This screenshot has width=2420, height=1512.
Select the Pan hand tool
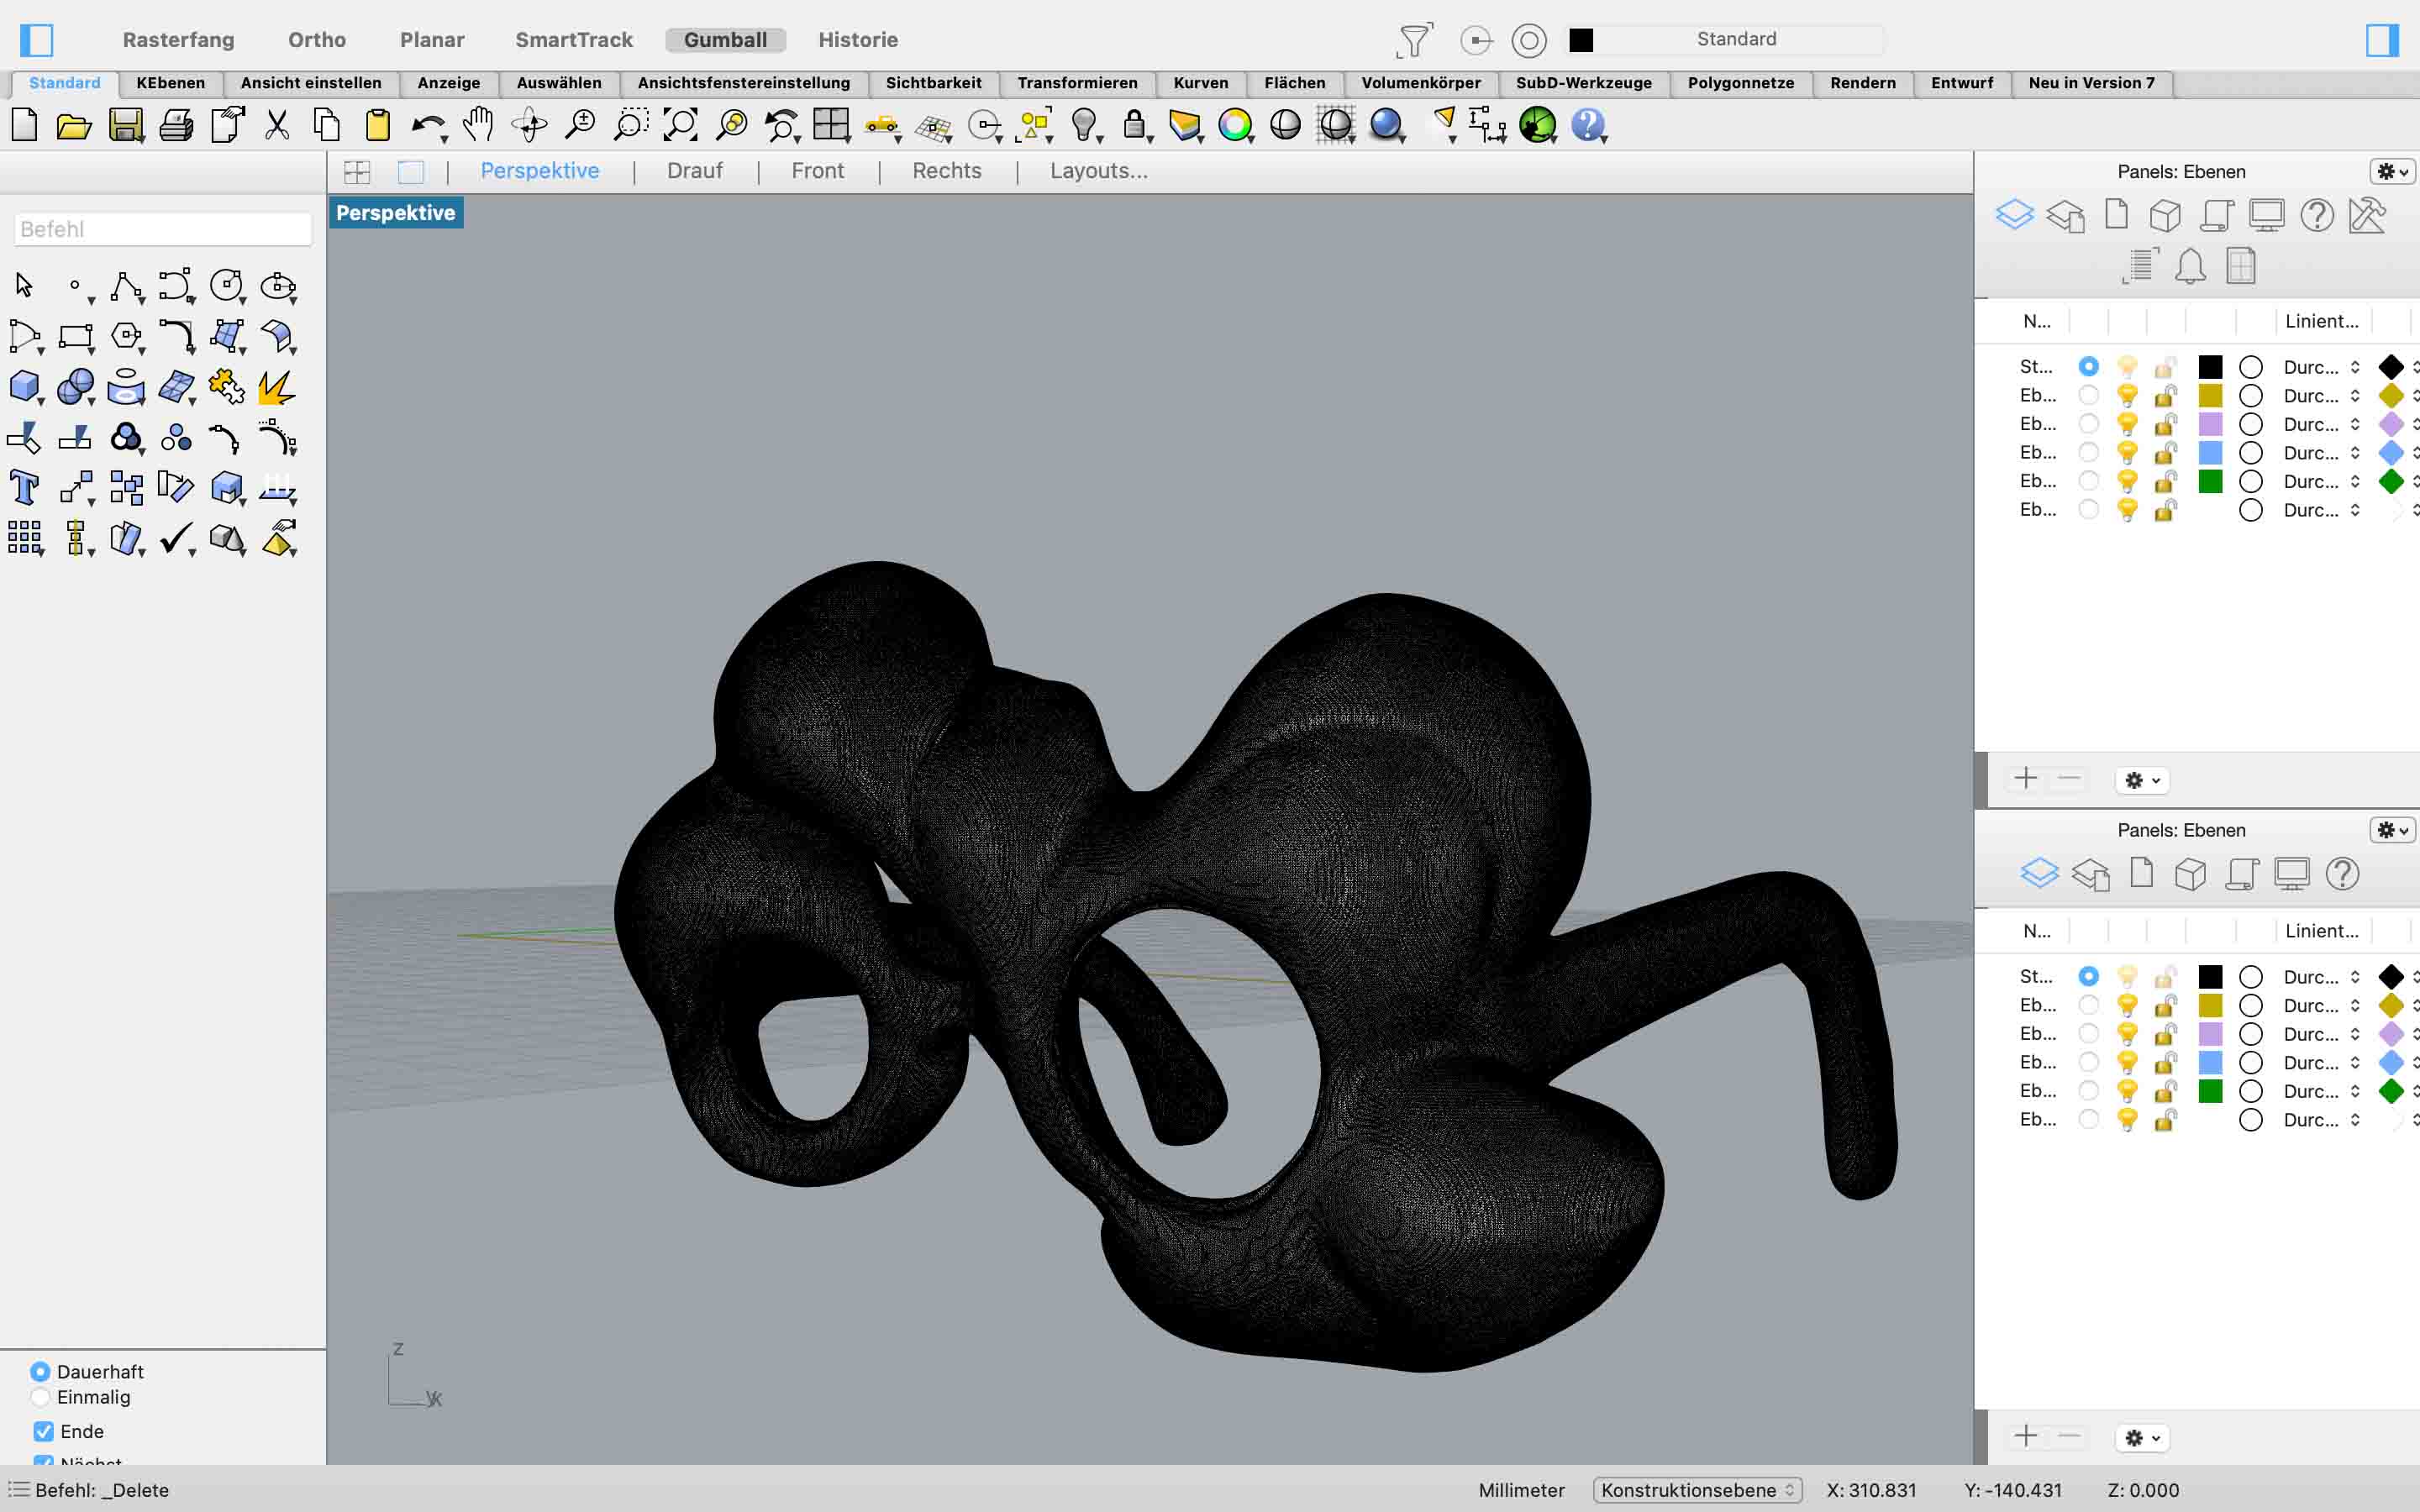[478, 125]
